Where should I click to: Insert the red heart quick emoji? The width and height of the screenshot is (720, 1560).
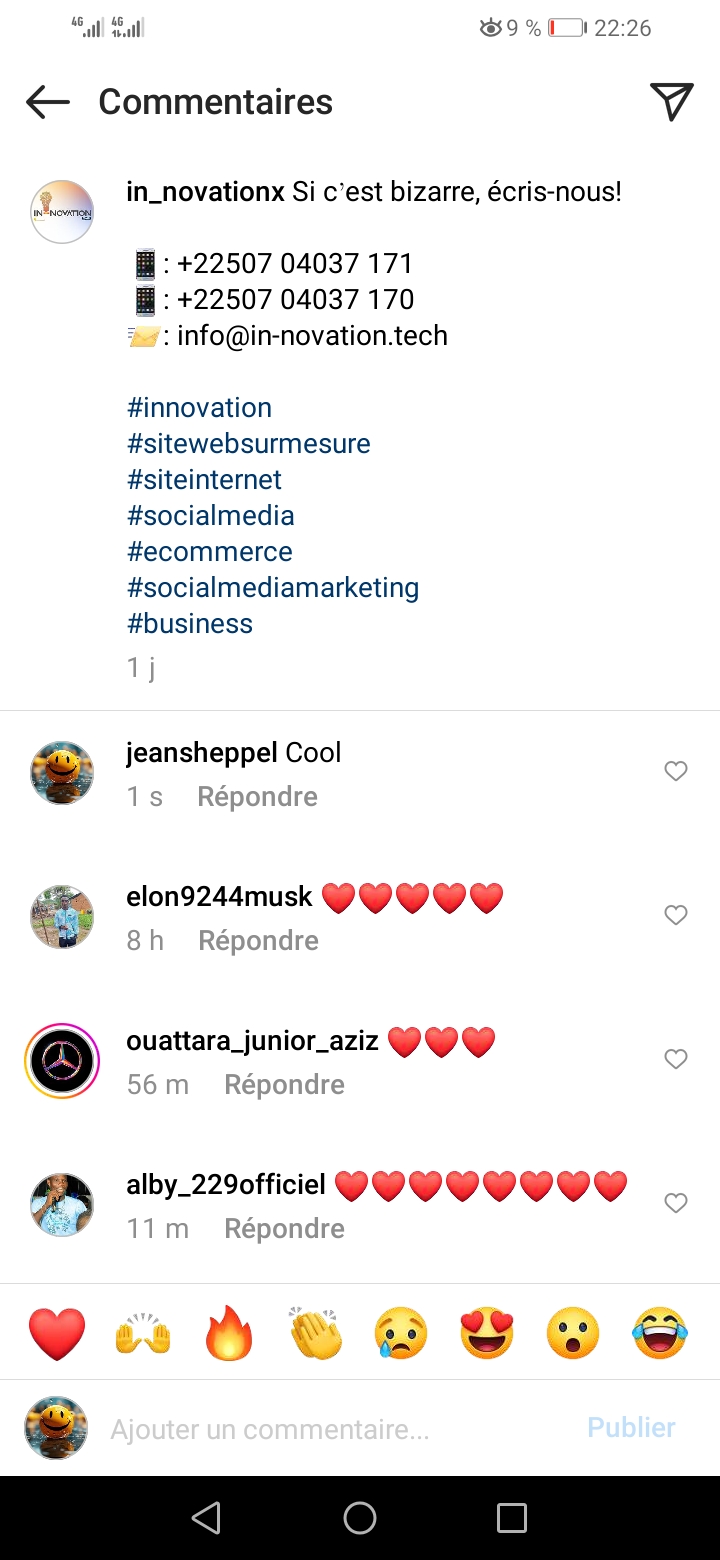click(57, 1334)
